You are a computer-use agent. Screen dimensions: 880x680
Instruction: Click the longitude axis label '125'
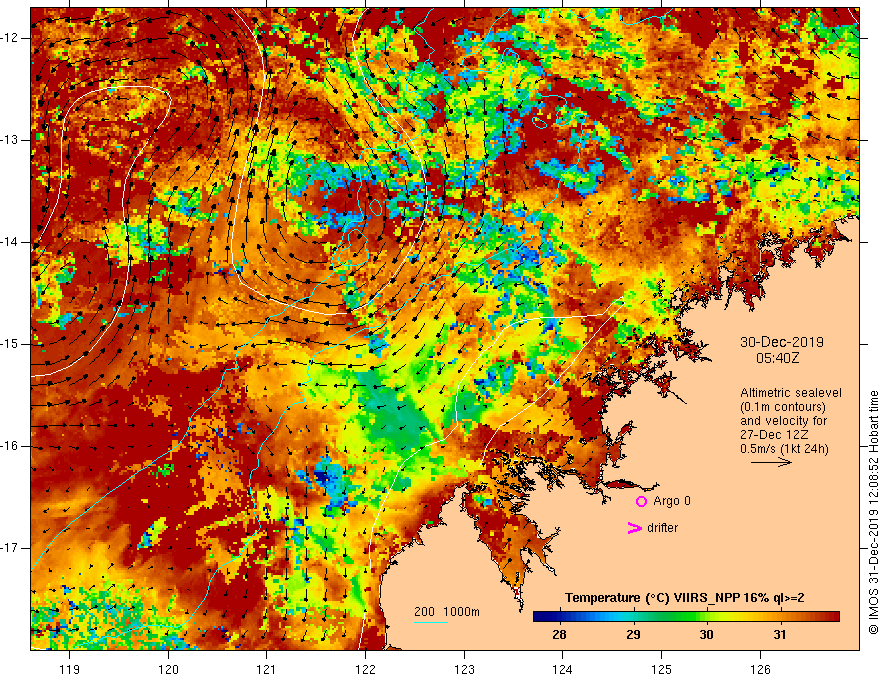(662, 669)
